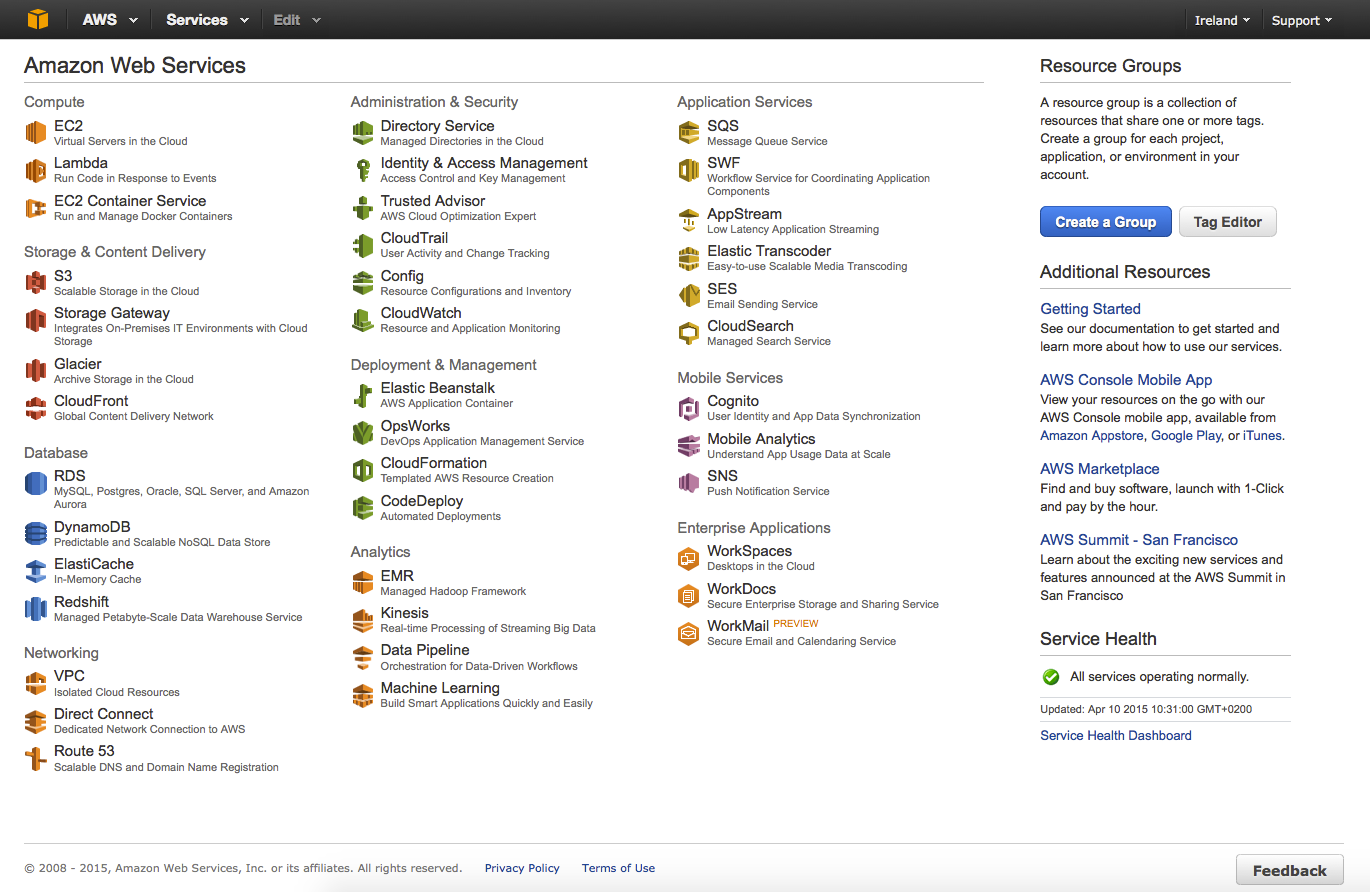
Task: Follow the Amazon Appstore link
Action: [1092, 436]
